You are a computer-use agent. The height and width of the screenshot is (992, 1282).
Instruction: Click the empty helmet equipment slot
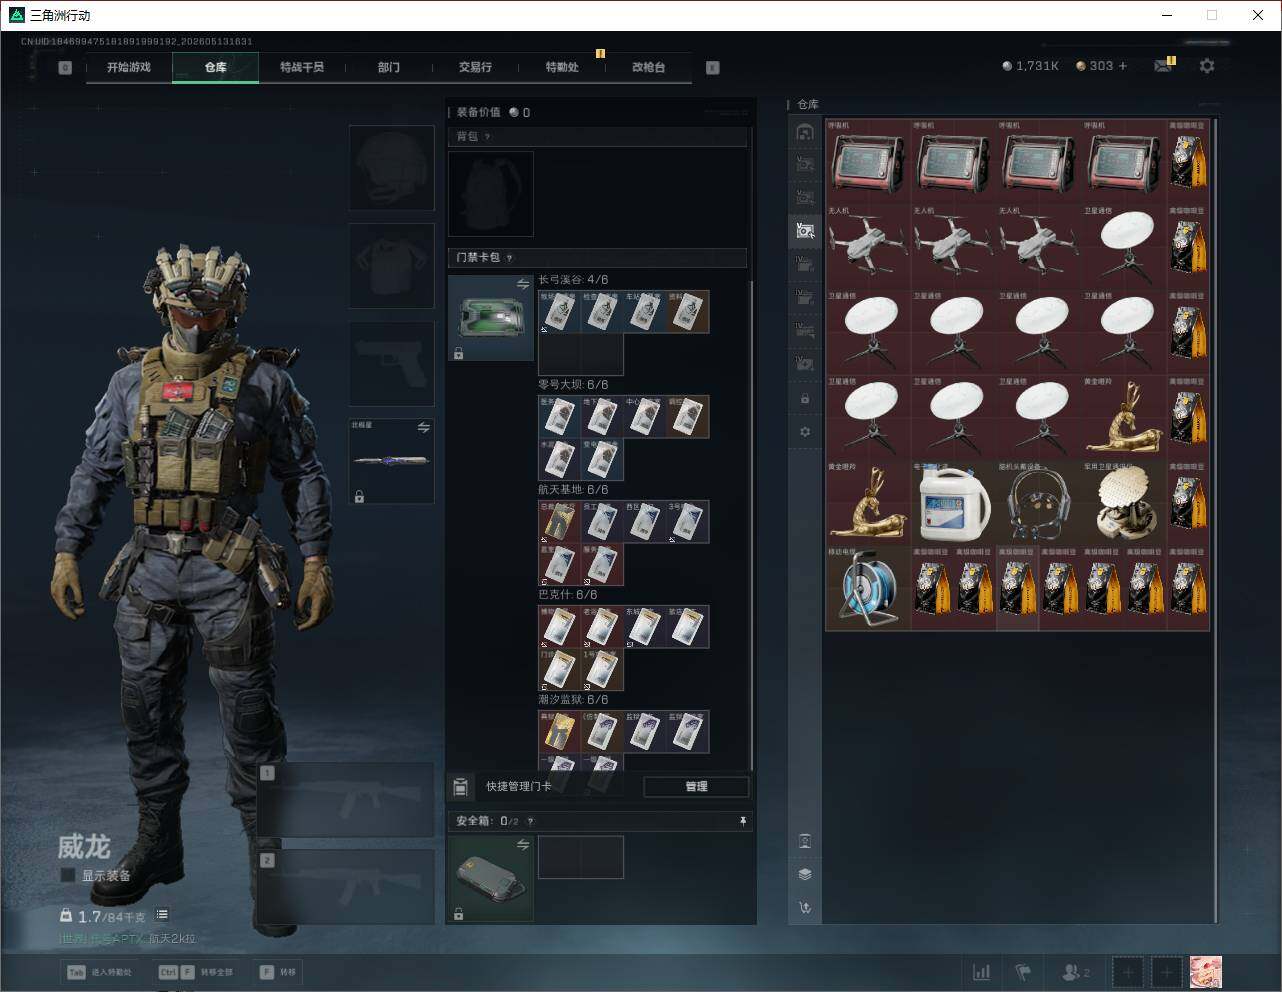click(x=392, y=168)
